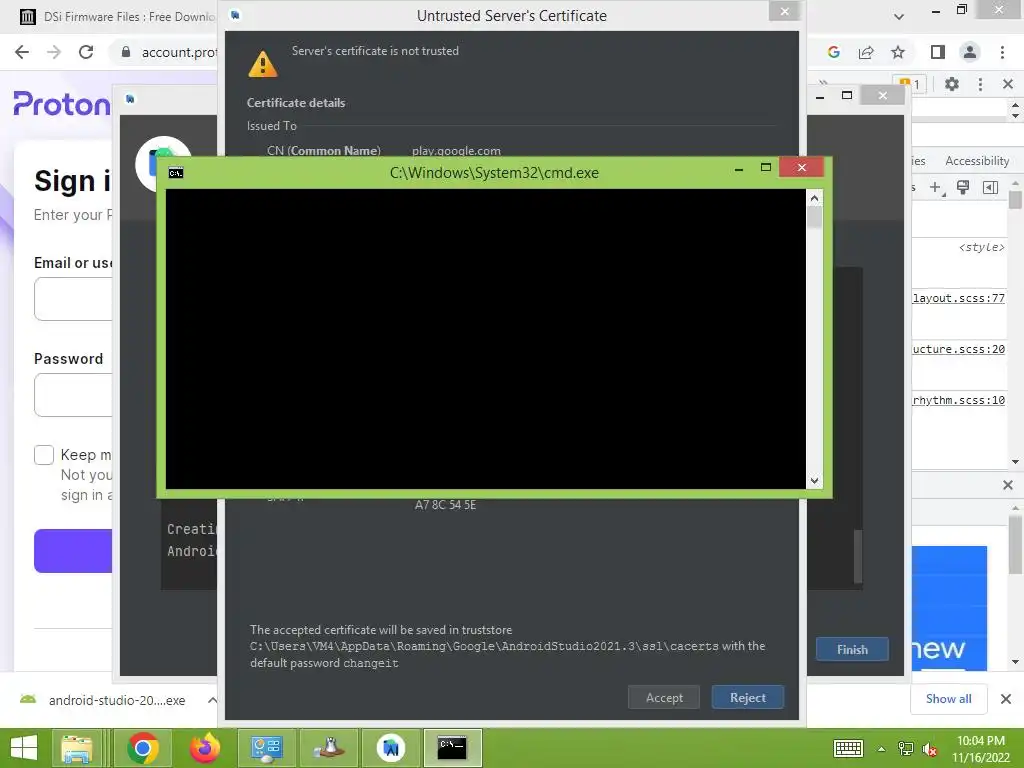This screenshot has height=768, width=1024.
Task: Click the Google icon in Chrome address bar
Action: click(x=833, y=52)
